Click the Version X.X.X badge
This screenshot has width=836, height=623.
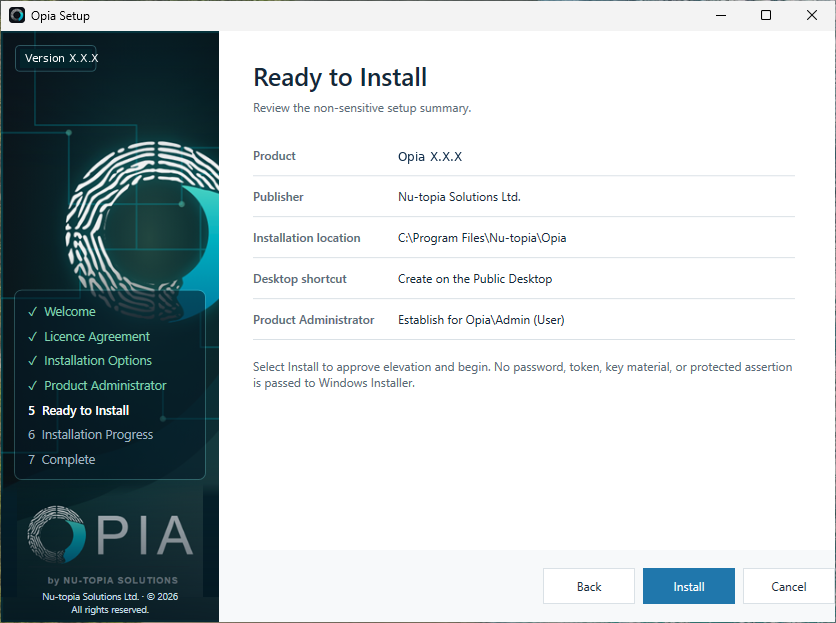coord(56,58)
